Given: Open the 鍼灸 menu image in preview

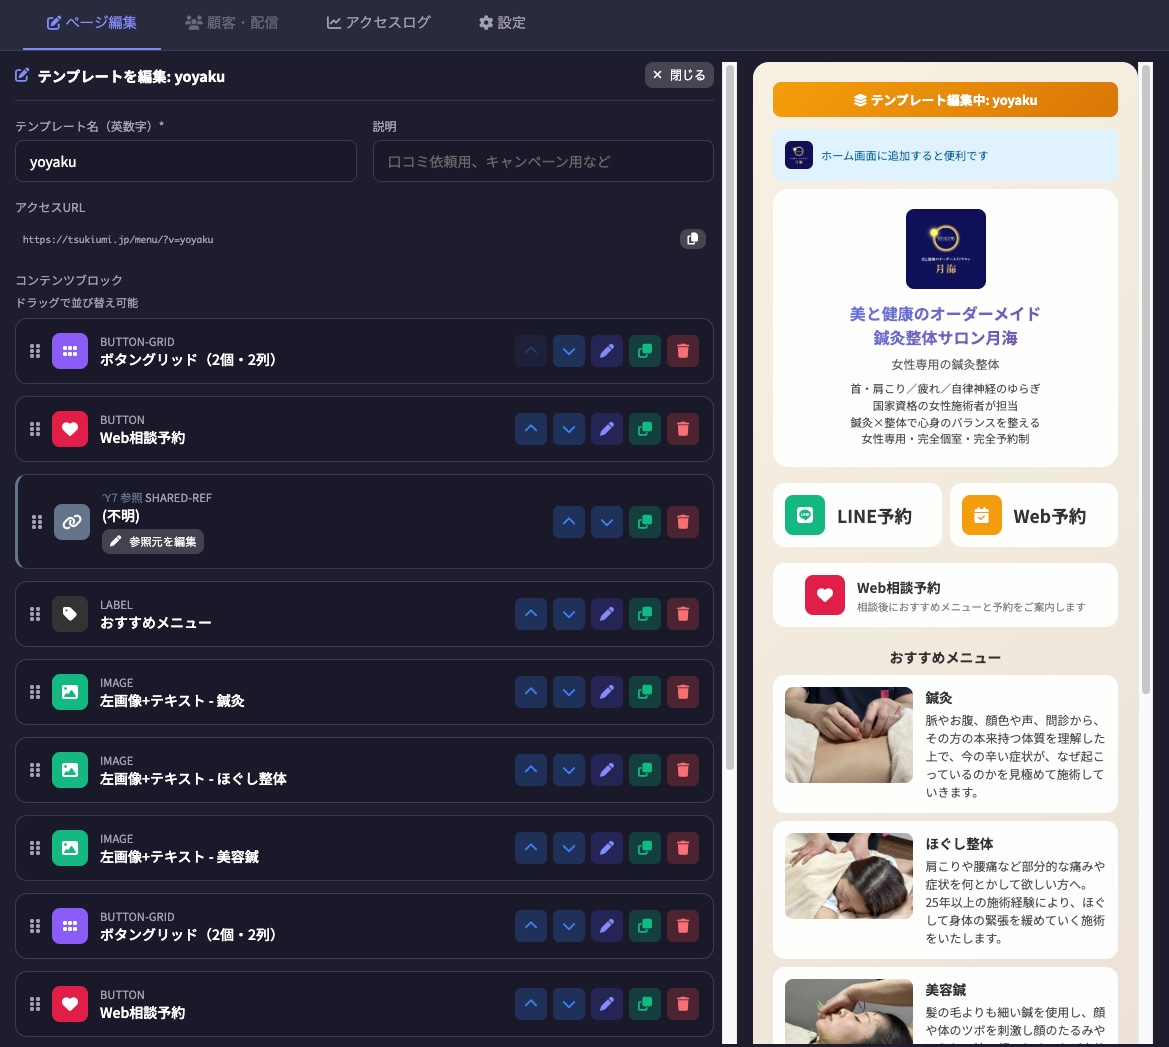Looking at the screenshot, I should pos(848,735).
